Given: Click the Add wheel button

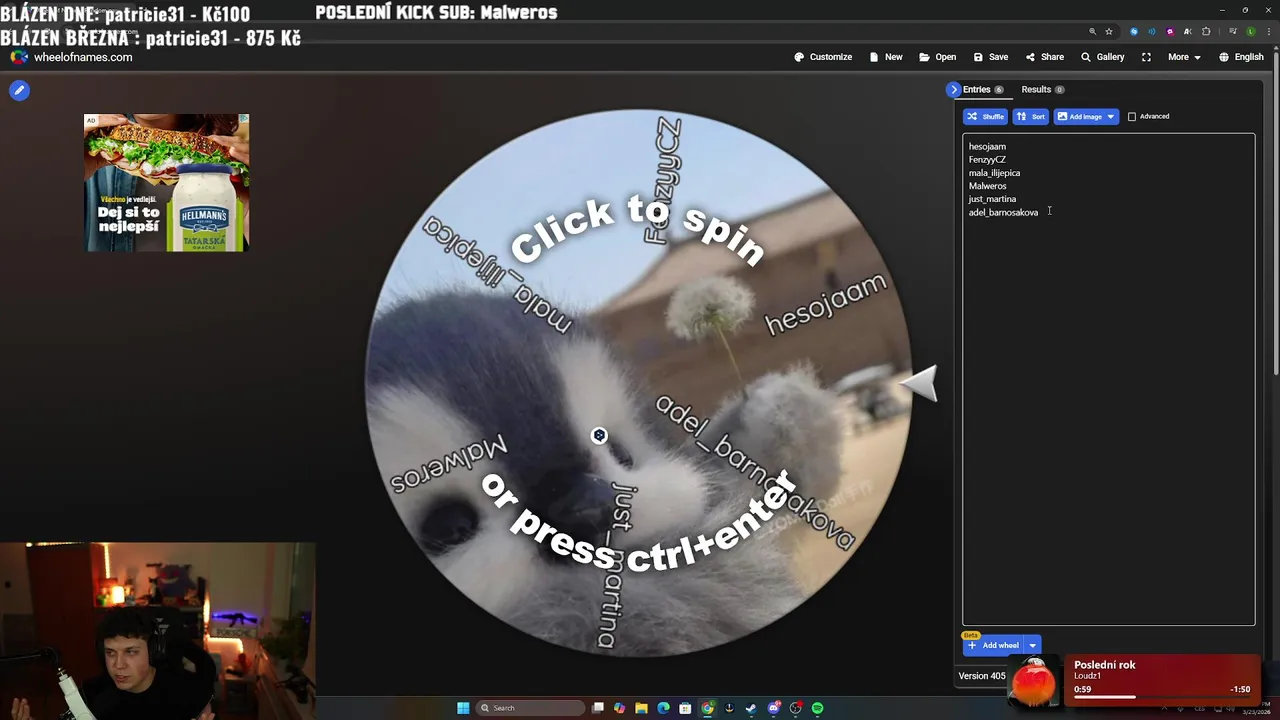Looking at the screenshot, I should tap(993, 646).
